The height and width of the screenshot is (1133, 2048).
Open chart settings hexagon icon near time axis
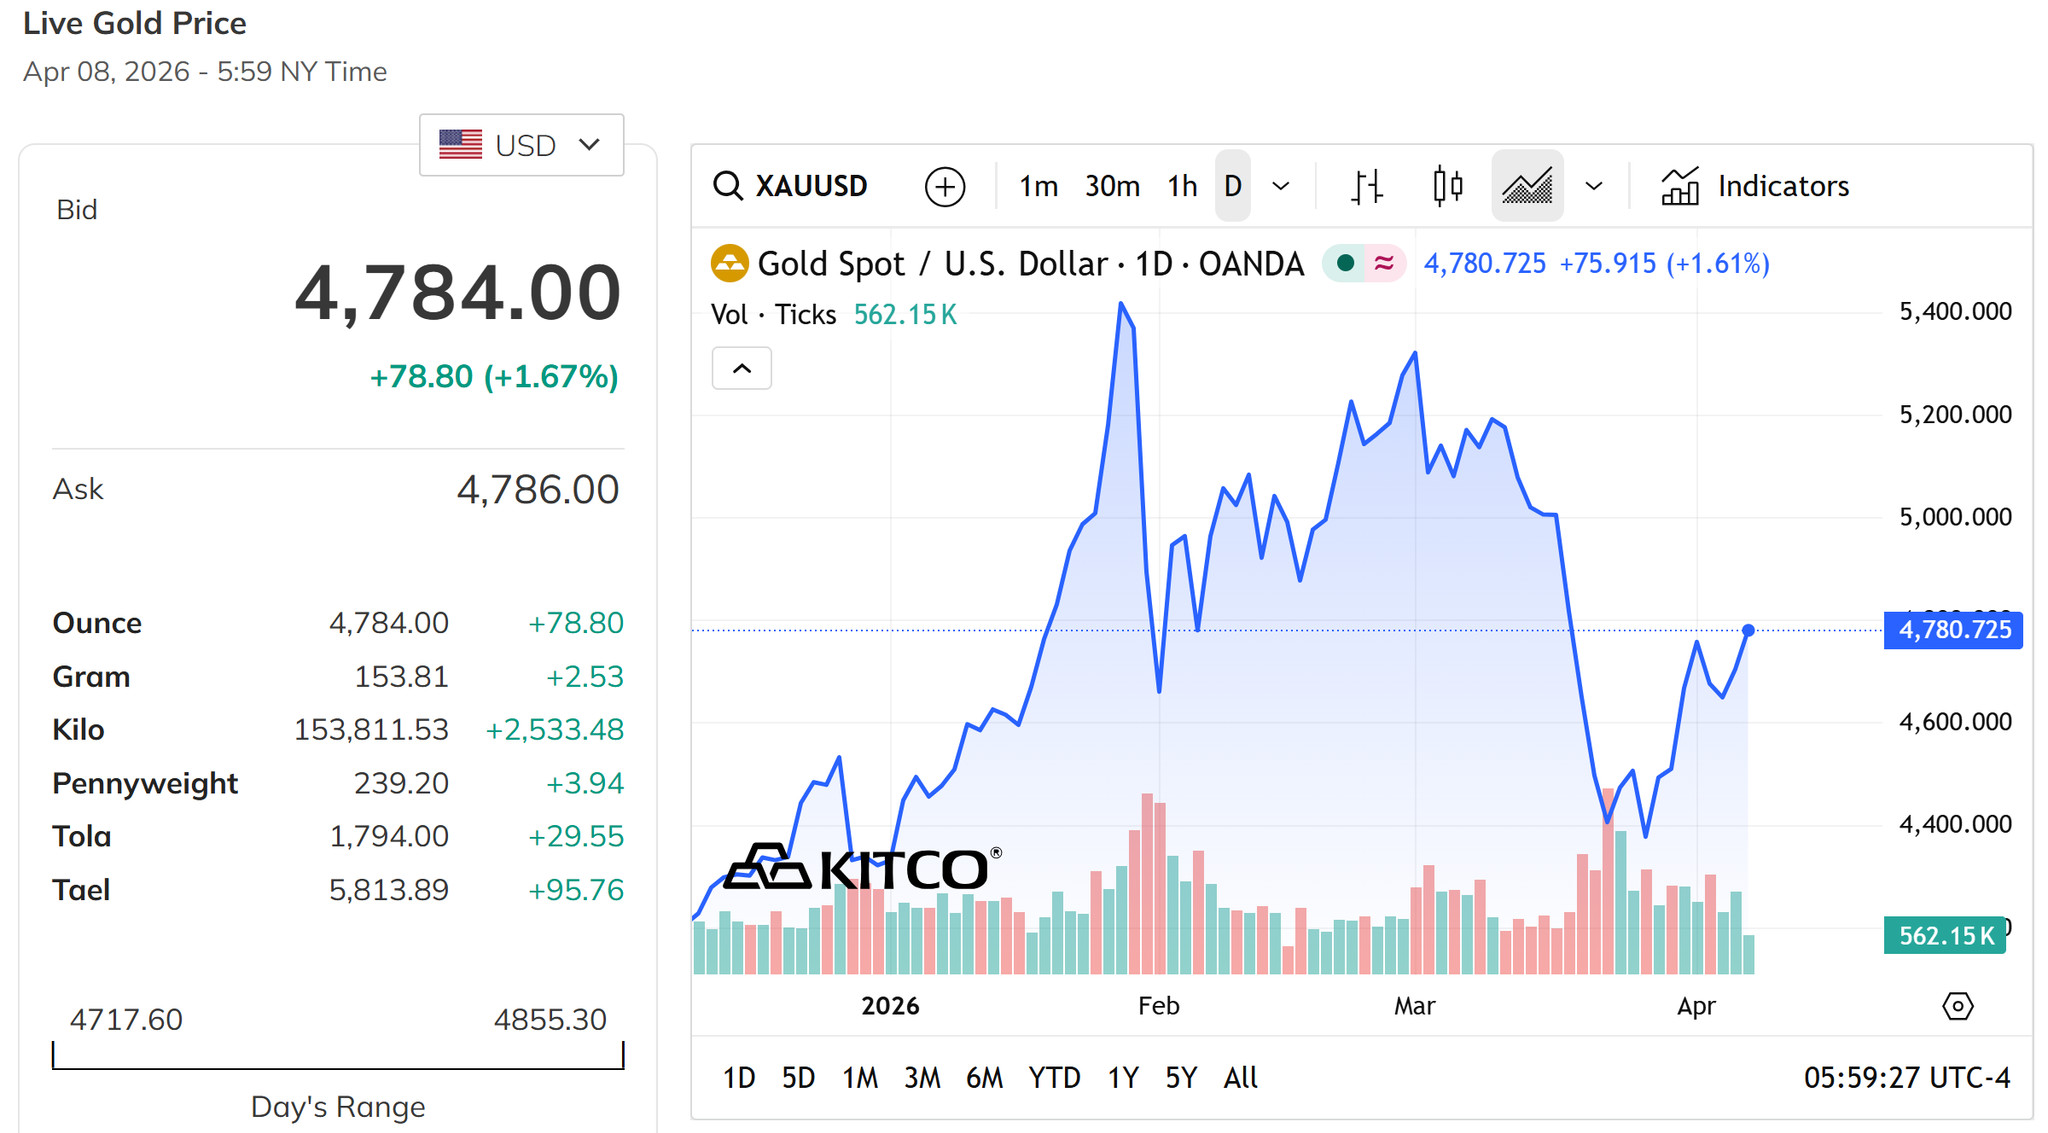(x=1957, y=1006)
